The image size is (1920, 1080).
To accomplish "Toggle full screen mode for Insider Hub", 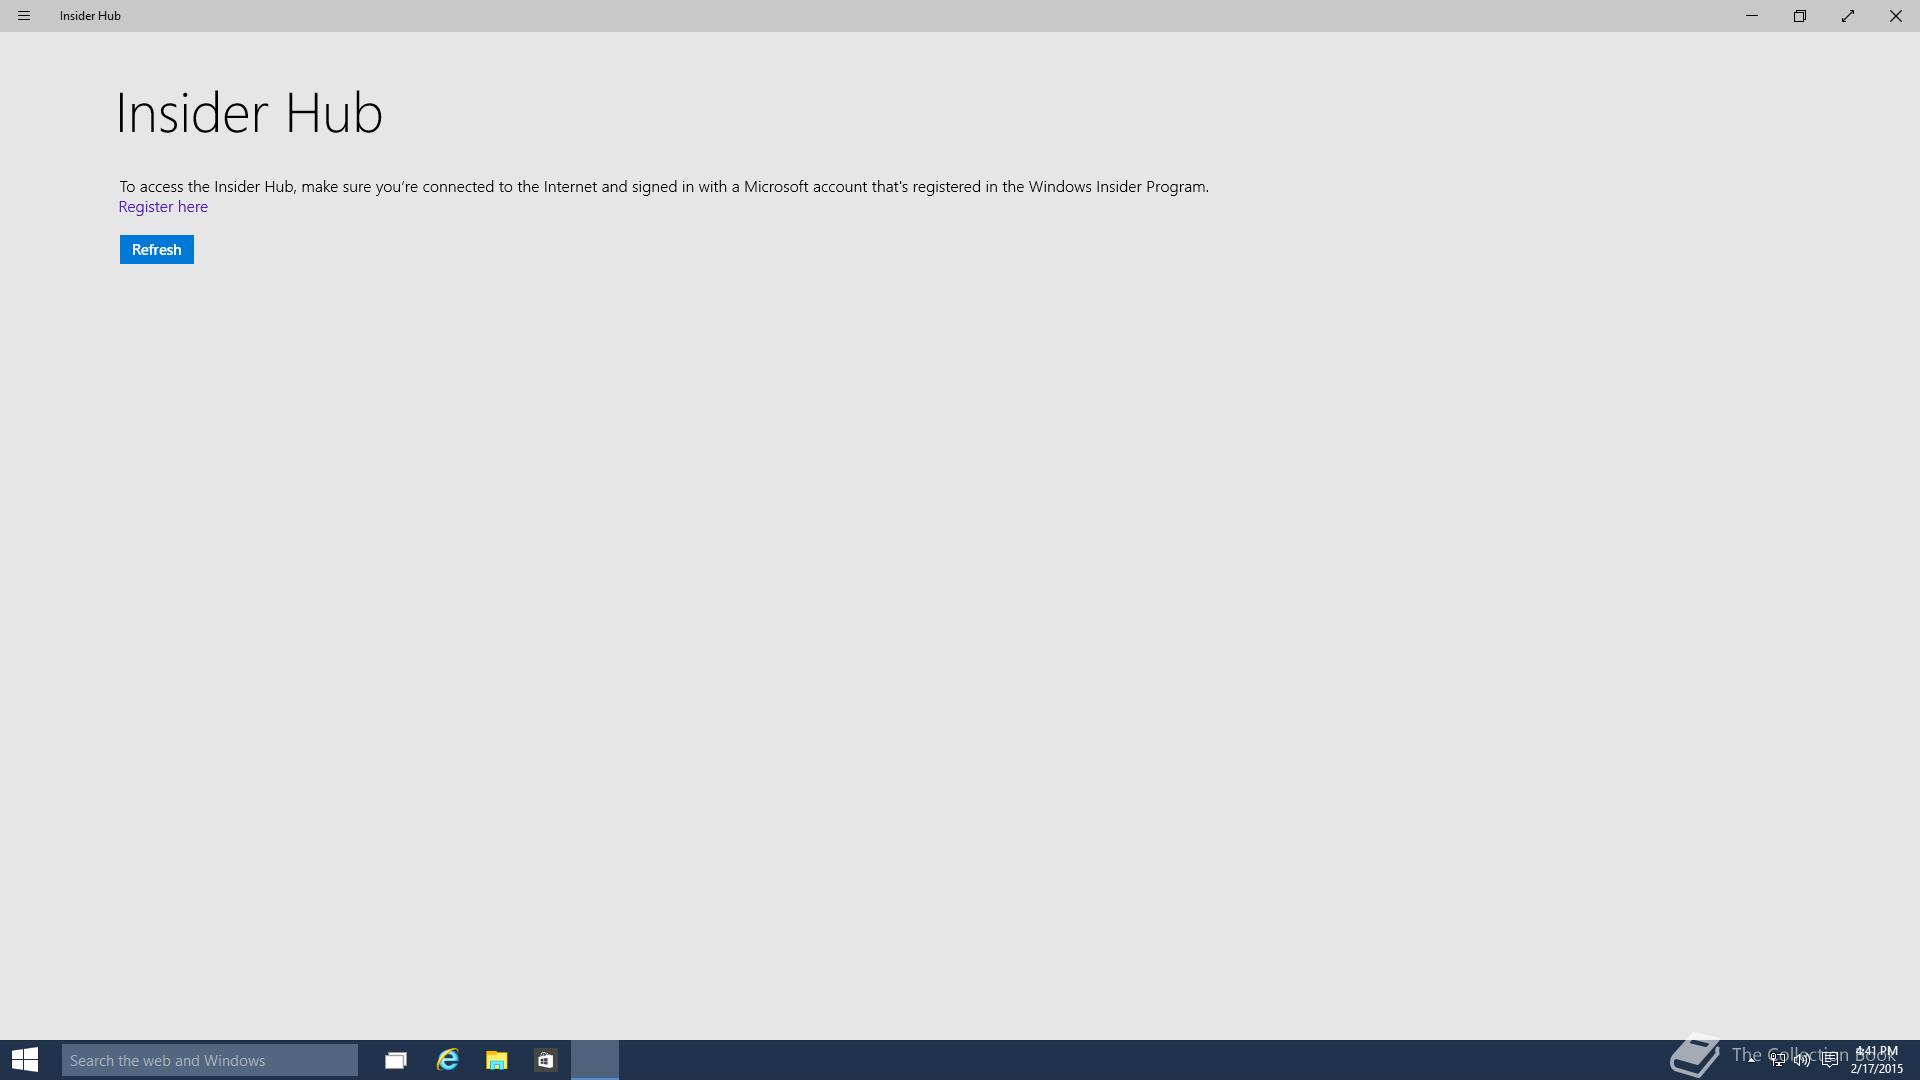I will click(1848, 16).
